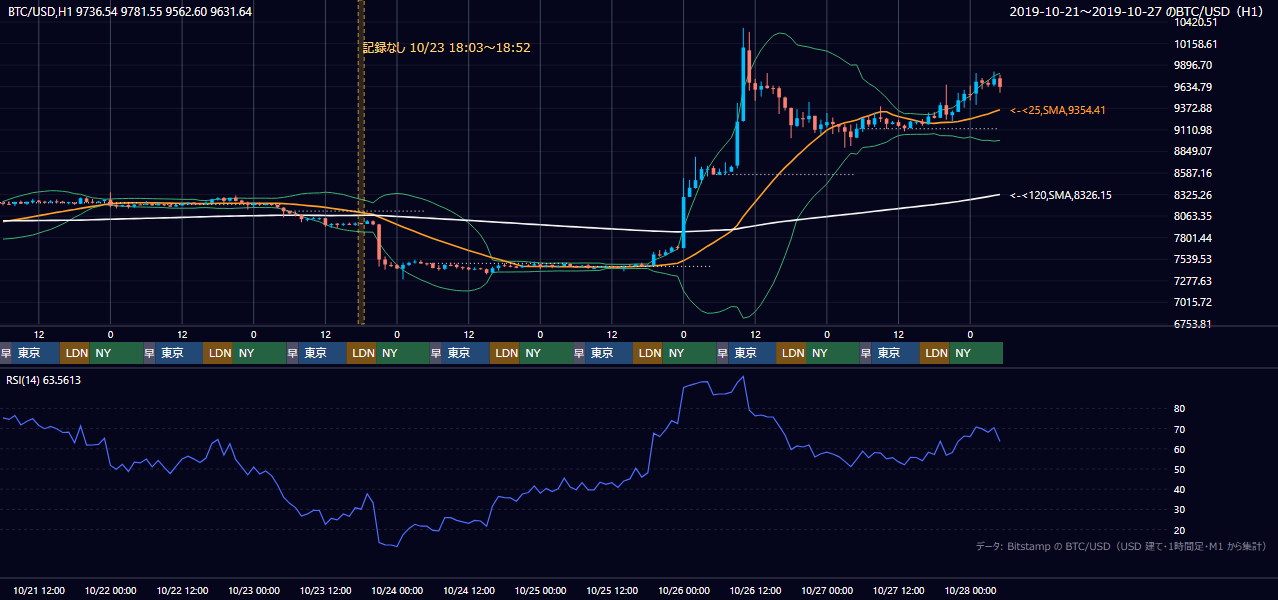Click price axis value 6753.81
Screen dimensions: 1278x600
pos(1193,324)
